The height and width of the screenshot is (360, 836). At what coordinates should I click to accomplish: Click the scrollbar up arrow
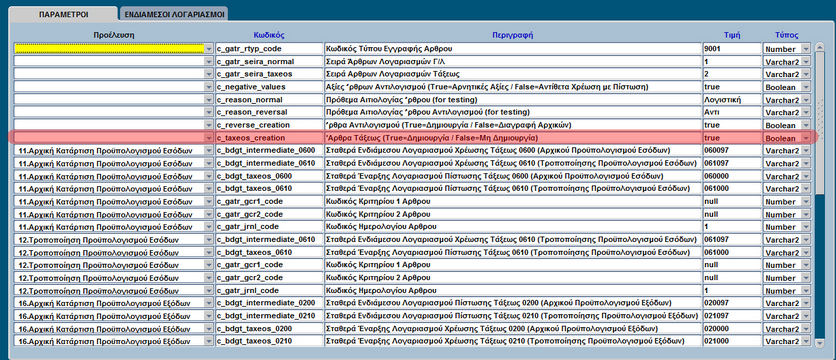point(820,48)
